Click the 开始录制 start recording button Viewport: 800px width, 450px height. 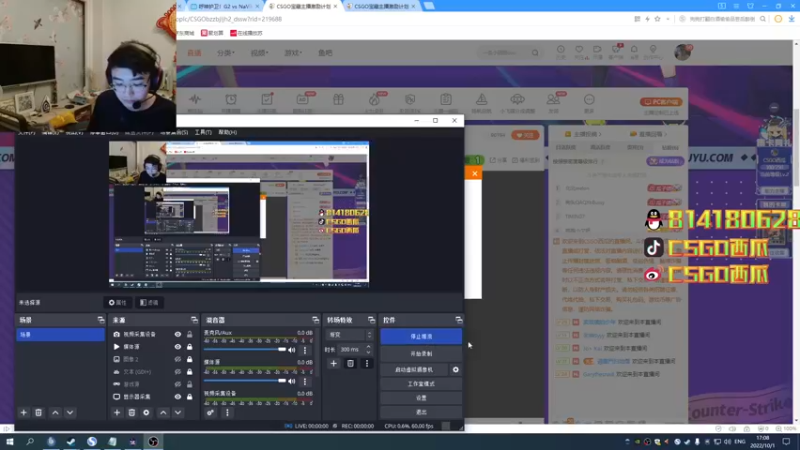point(421,354)
